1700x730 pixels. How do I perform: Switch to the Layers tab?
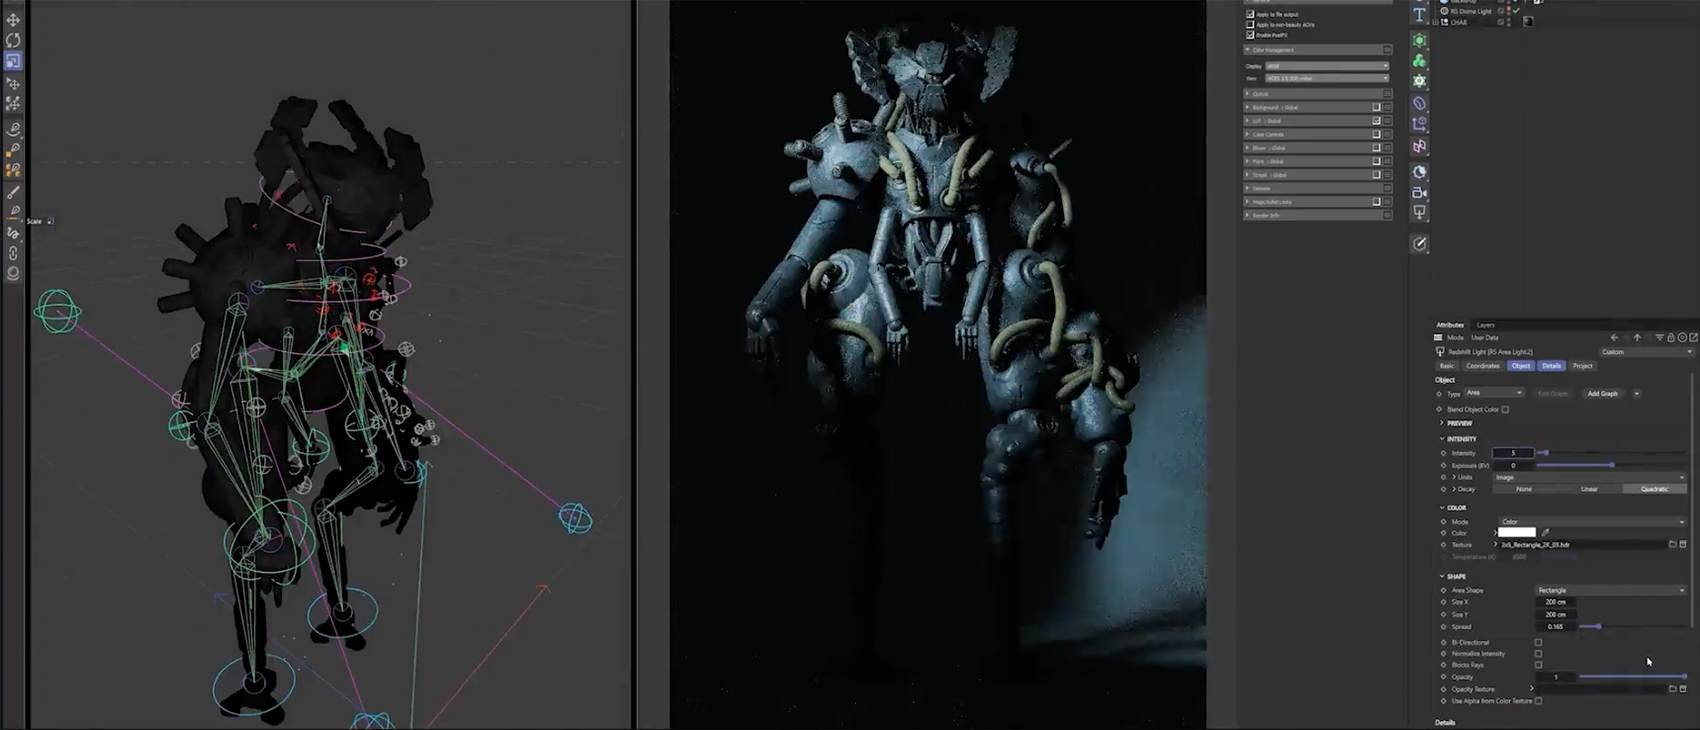click(1486, 325)
